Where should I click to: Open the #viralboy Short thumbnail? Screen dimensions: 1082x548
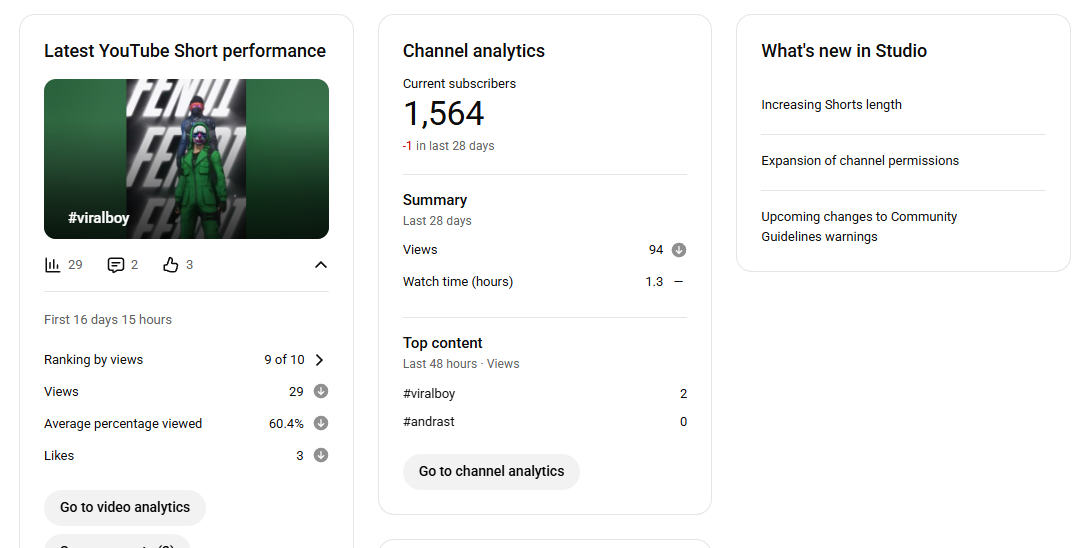(x=186, y=159)
